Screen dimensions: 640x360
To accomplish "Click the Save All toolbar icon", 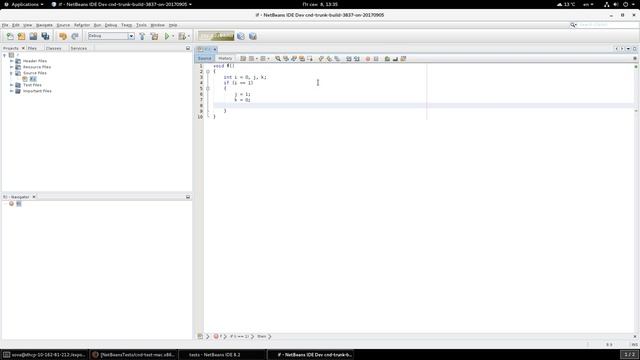I will point(45,36).
